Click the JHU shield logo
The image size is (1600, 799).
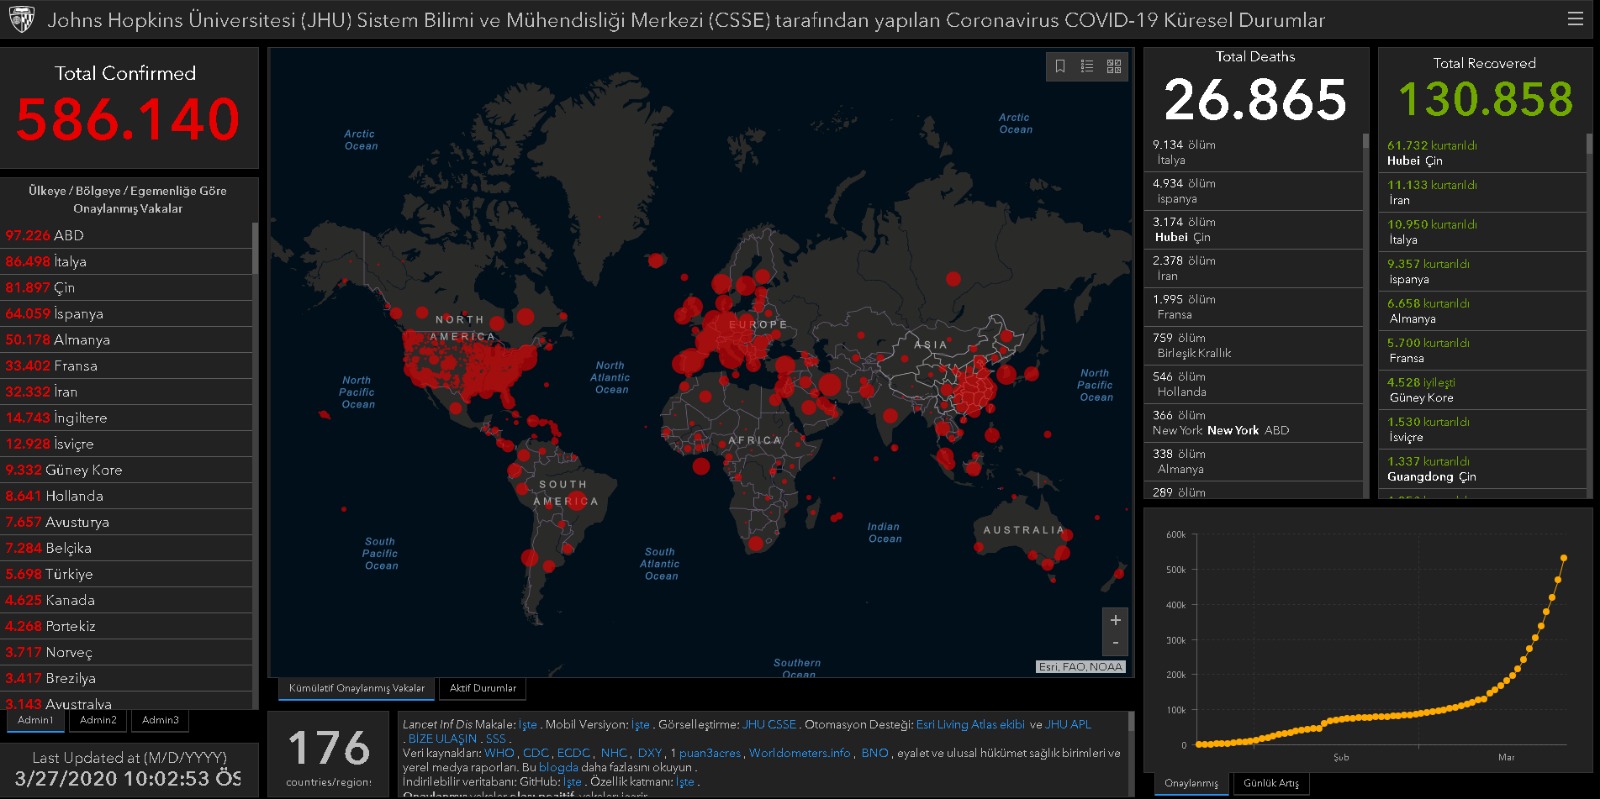pos(21,19)
